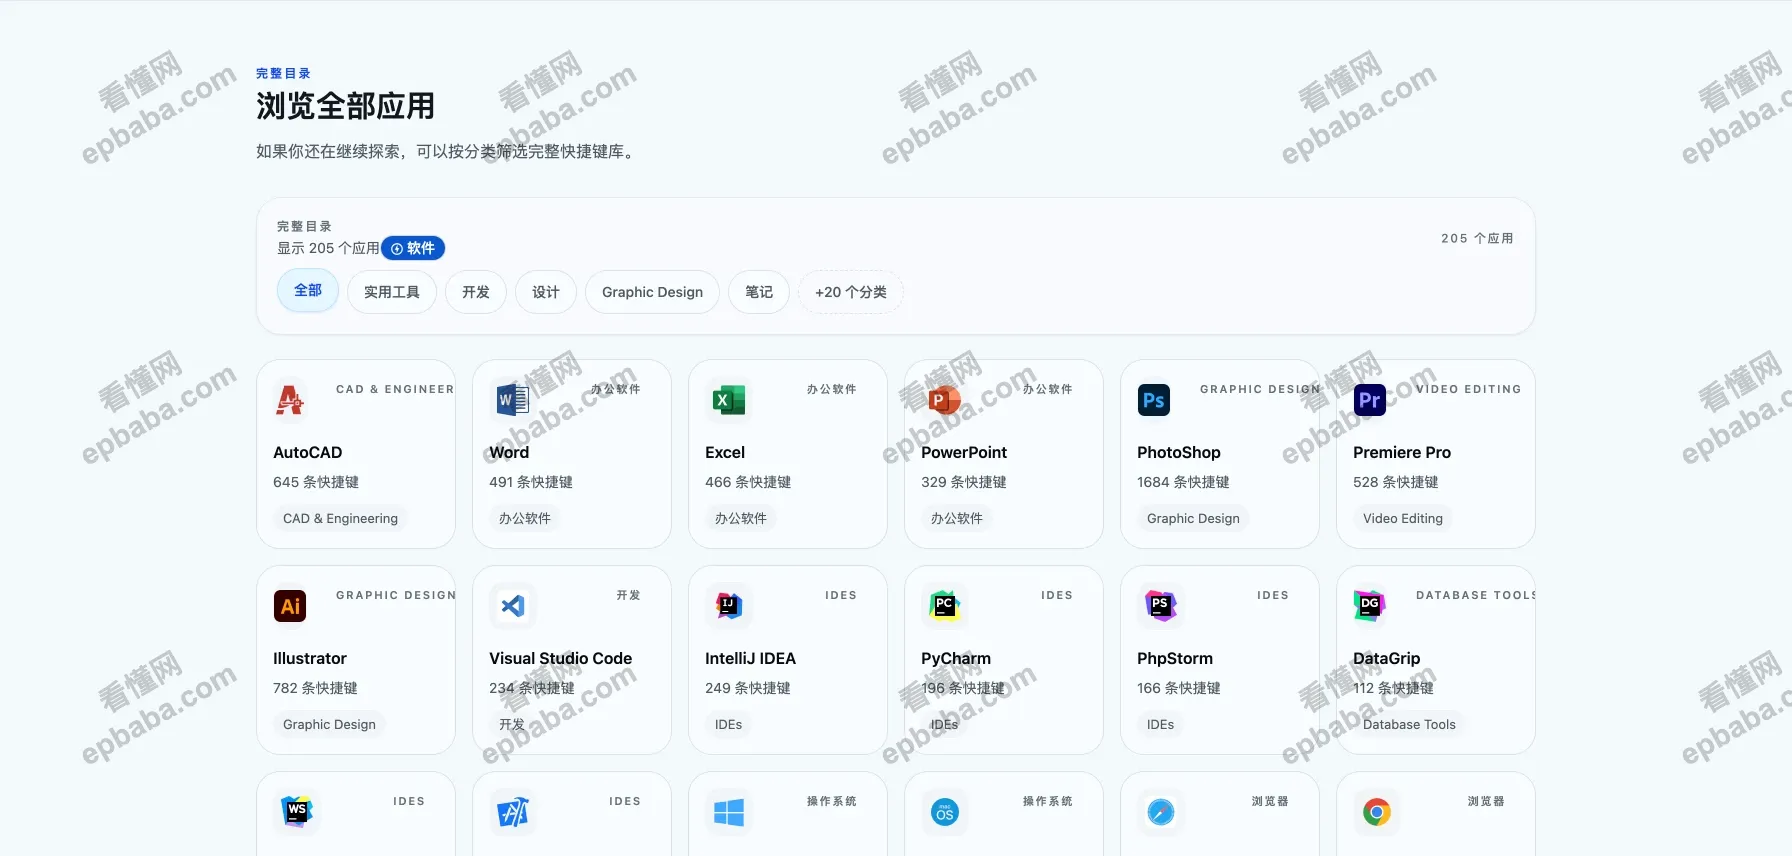Click the 528 条快捷键 text
Viewport: 1792px width, 856px height.
click(x=1396, y=482)
